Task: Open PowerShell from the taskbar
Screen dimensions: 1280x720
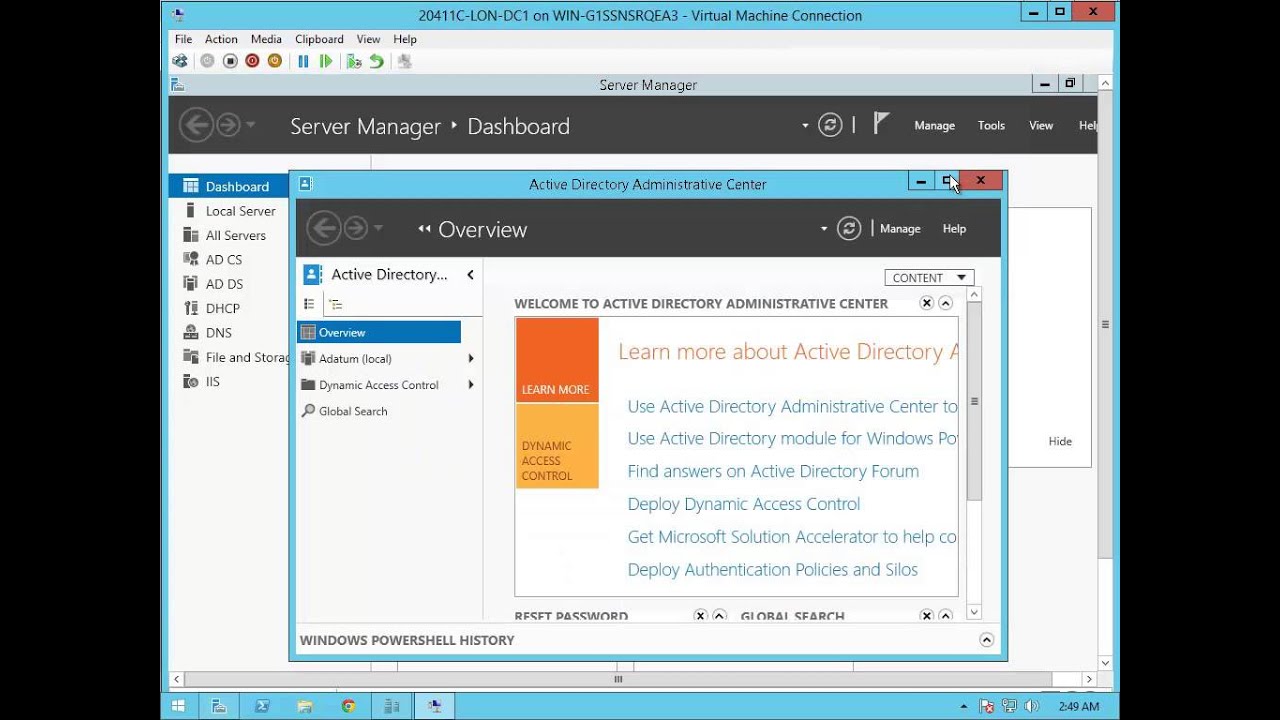Action: point(262,706)
